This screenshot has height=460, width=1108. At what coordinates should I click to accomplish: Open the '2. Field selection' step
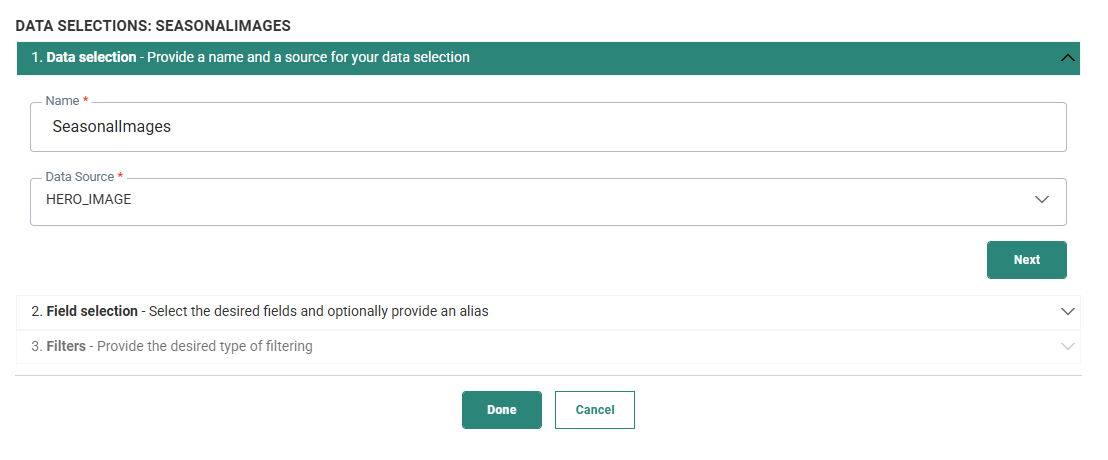click(x=85, y=311)
